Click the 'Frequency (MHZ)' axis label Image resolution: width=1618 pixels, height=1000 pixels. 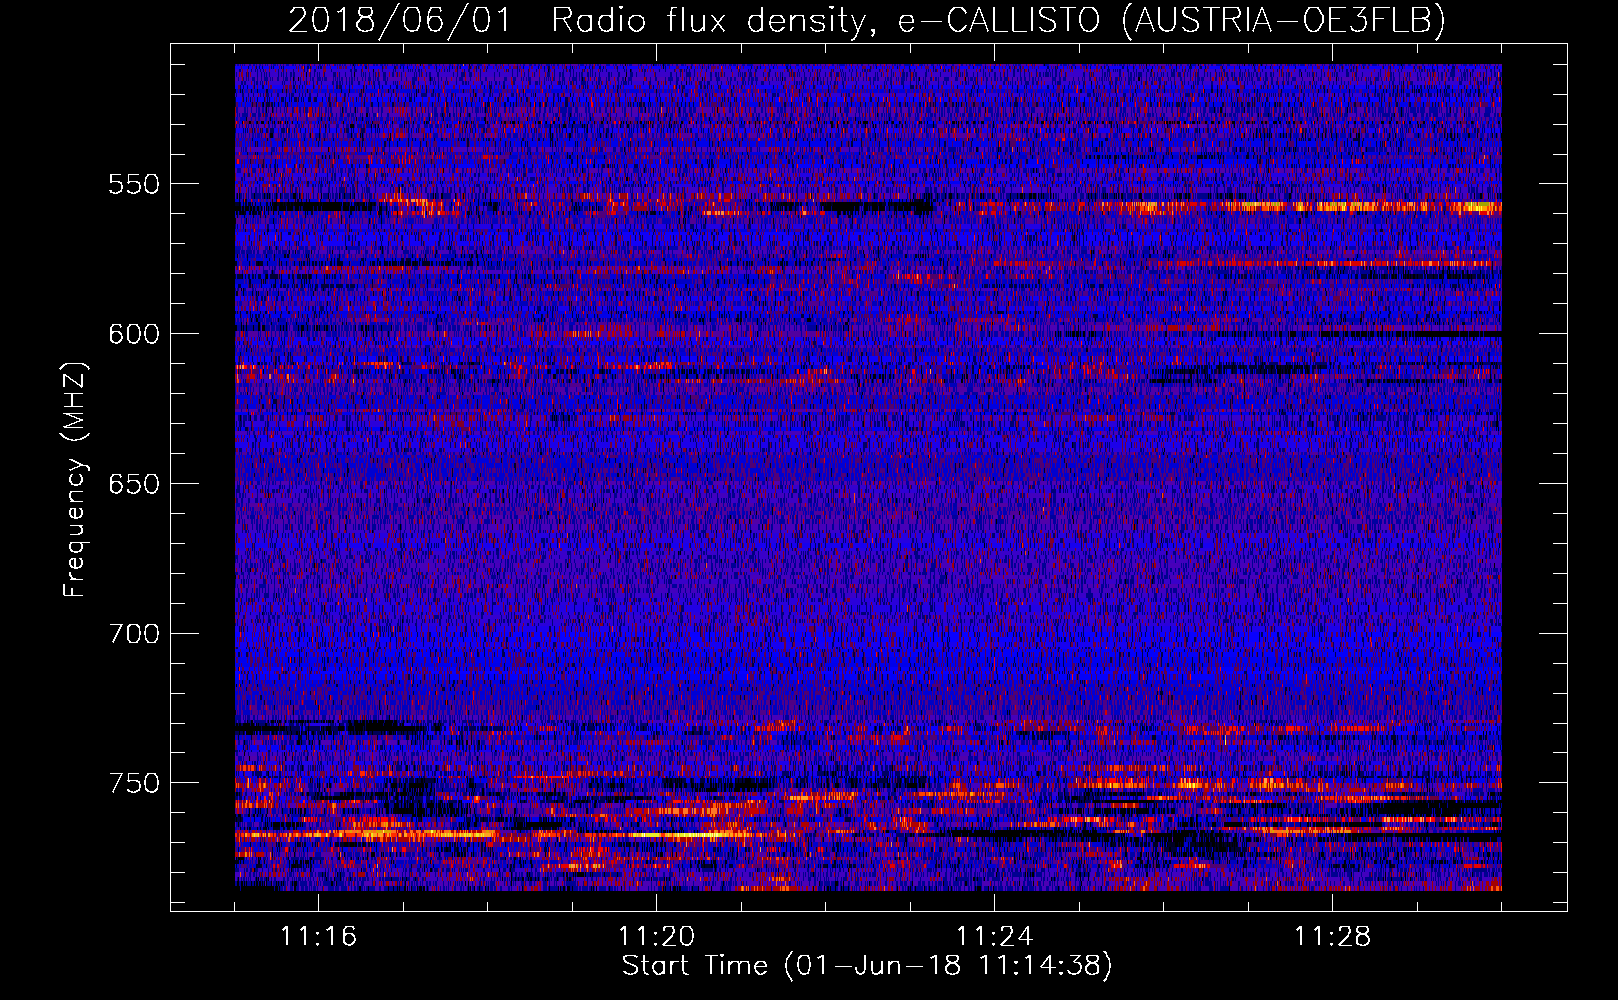tap(75, 479)
